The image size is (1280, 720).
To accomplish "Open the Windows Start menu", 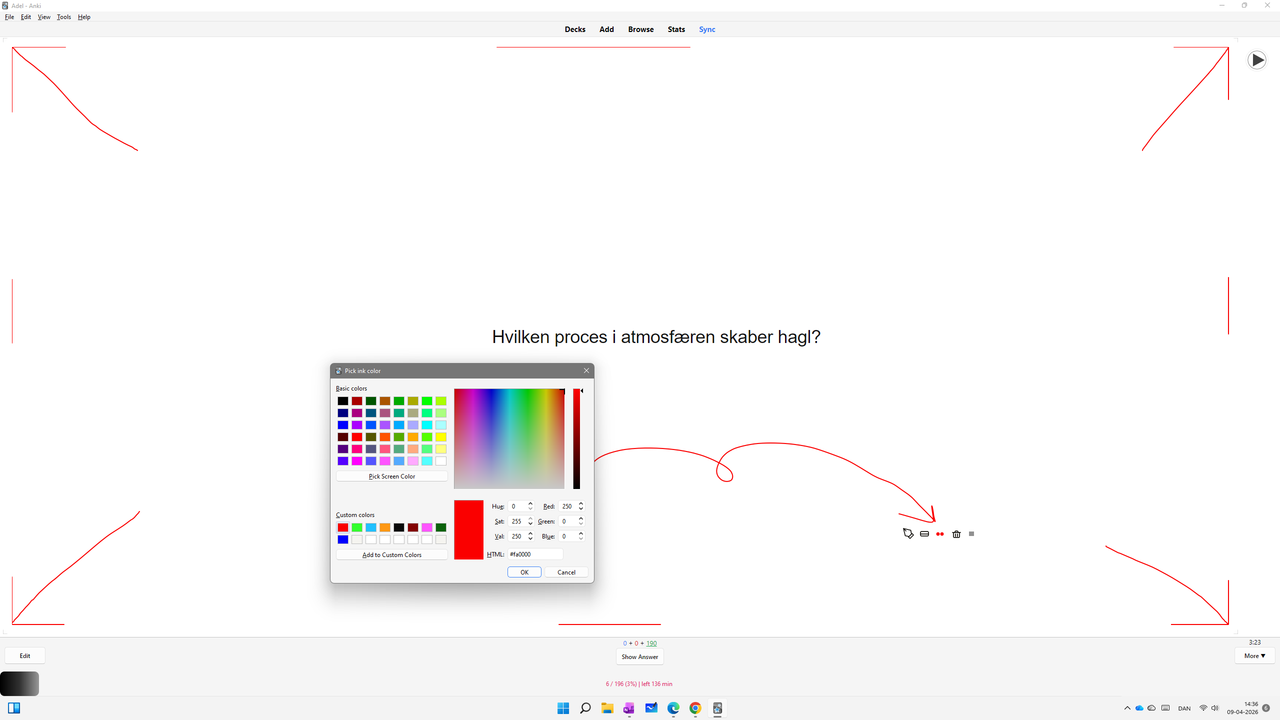I will (563, 708).
